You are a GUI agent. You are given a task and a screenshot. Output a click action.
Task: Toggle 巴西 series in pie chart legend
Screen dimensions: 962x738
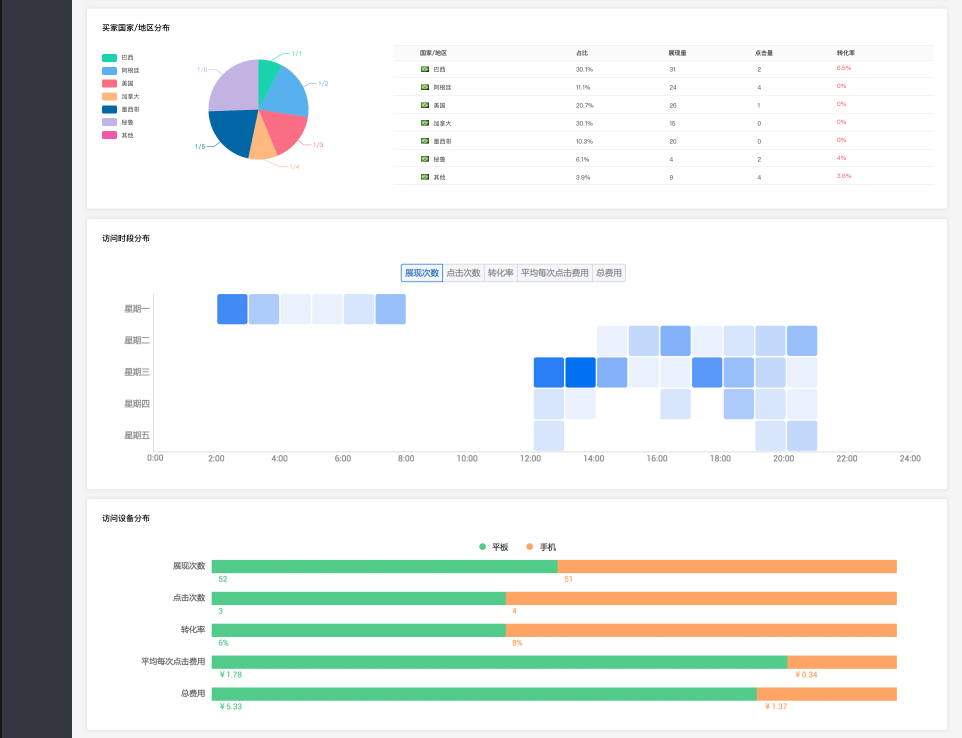tap(110, 58)
